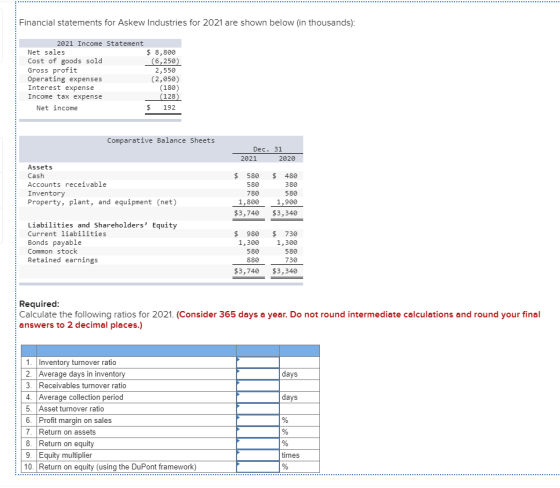Click the '2021 Income Statement' header
560x488 pixels.
pos(100,43)
